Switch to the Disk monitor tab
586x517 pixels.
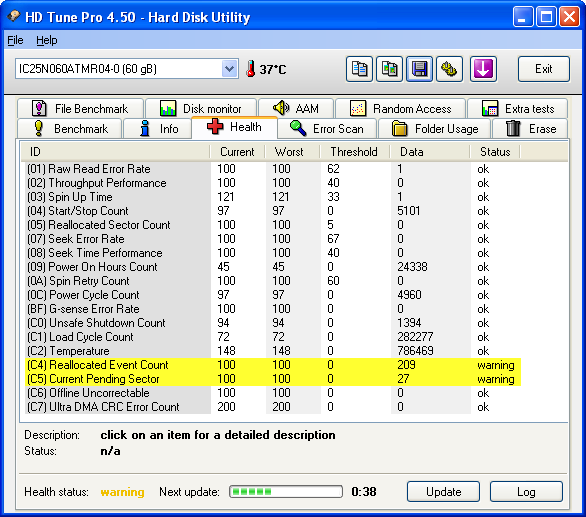point(201,108)
